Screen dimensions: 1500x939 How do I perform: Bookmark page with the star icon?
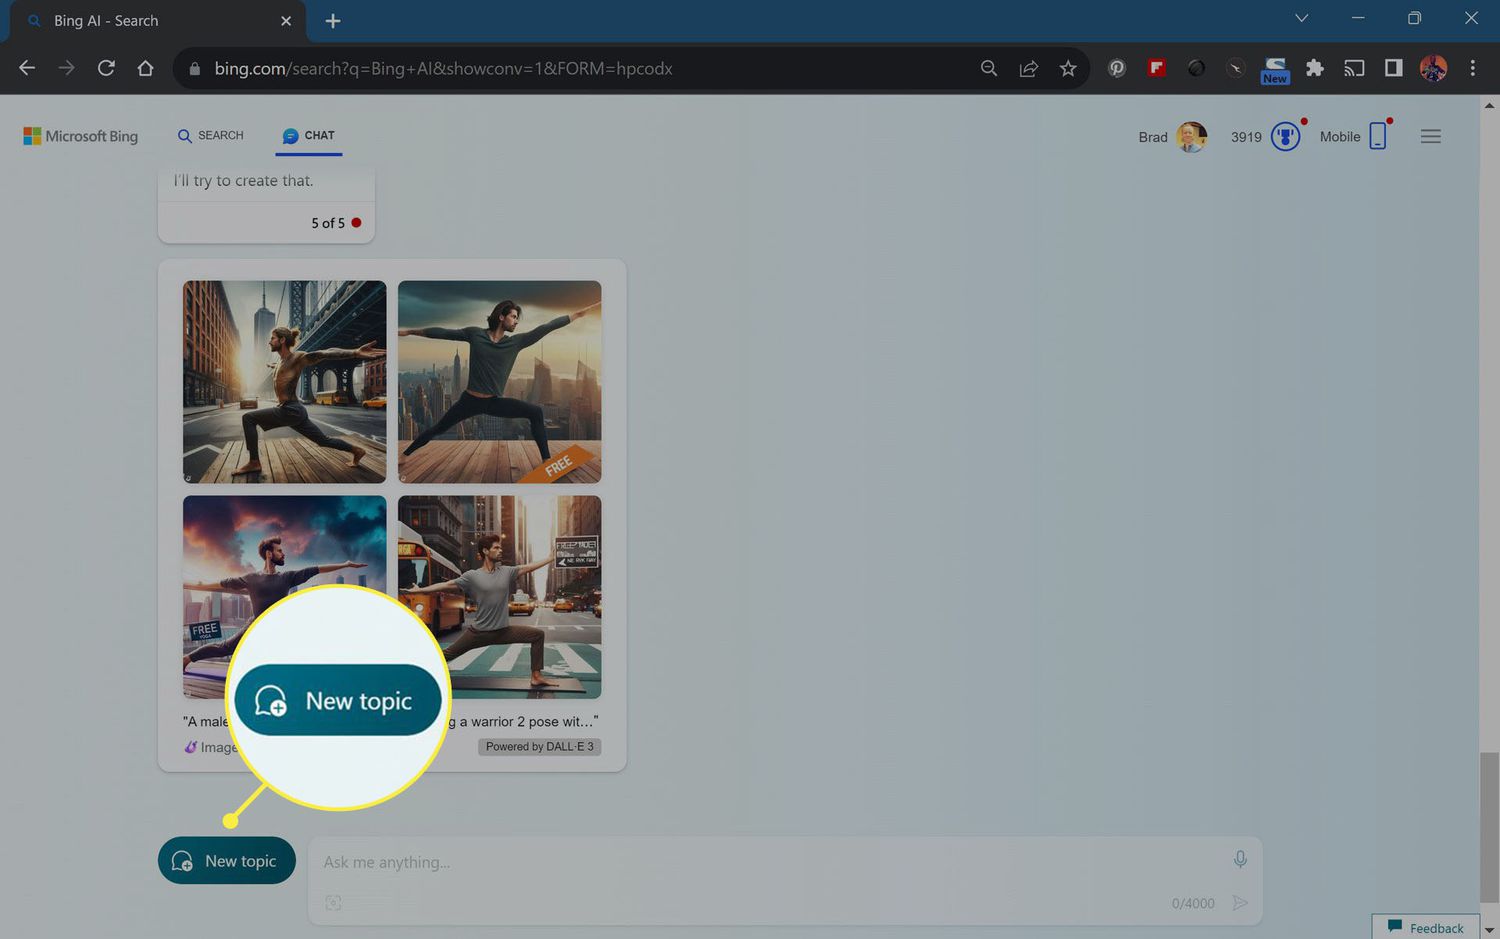pos(1068,68)
